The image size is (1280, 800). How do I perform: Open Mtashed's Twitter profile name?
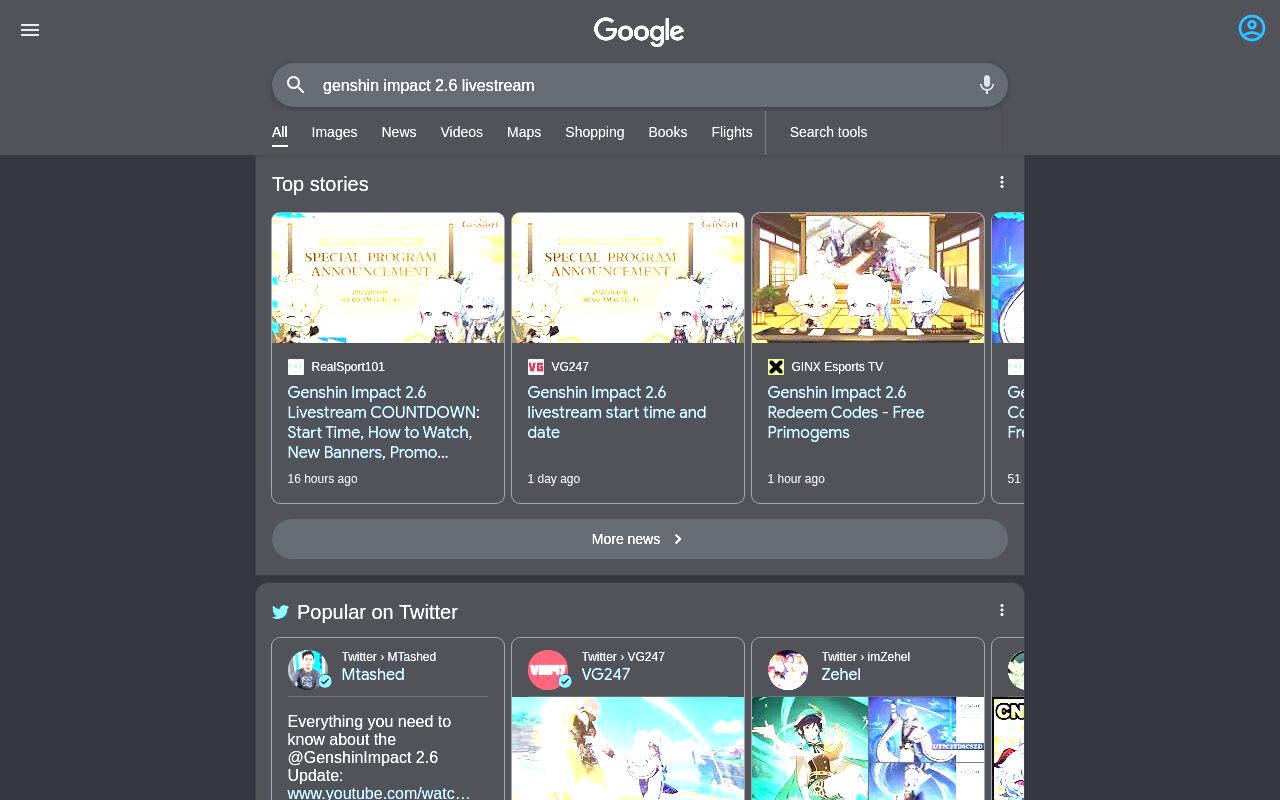click(x=373, y=675)
